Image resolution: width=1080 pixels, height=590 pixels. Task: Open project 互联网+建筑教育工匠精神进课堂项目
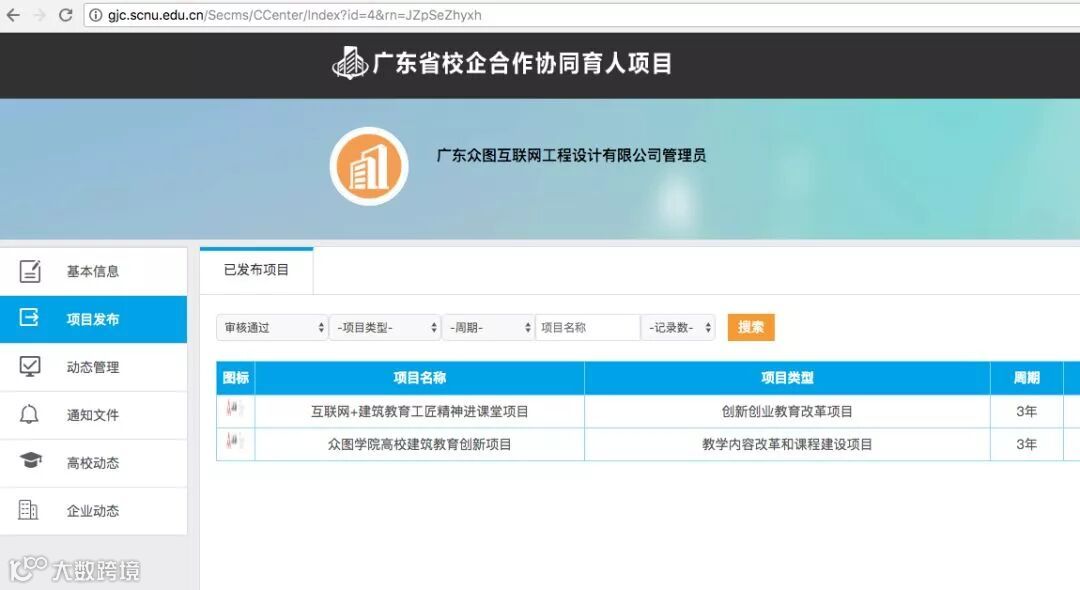coord(419,412)
